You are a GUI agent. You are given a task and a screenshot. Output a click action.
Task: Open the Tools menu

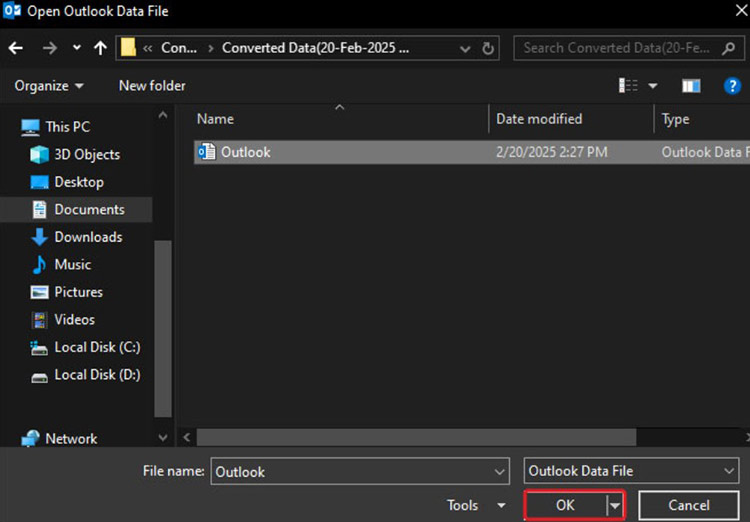point(476,505)
